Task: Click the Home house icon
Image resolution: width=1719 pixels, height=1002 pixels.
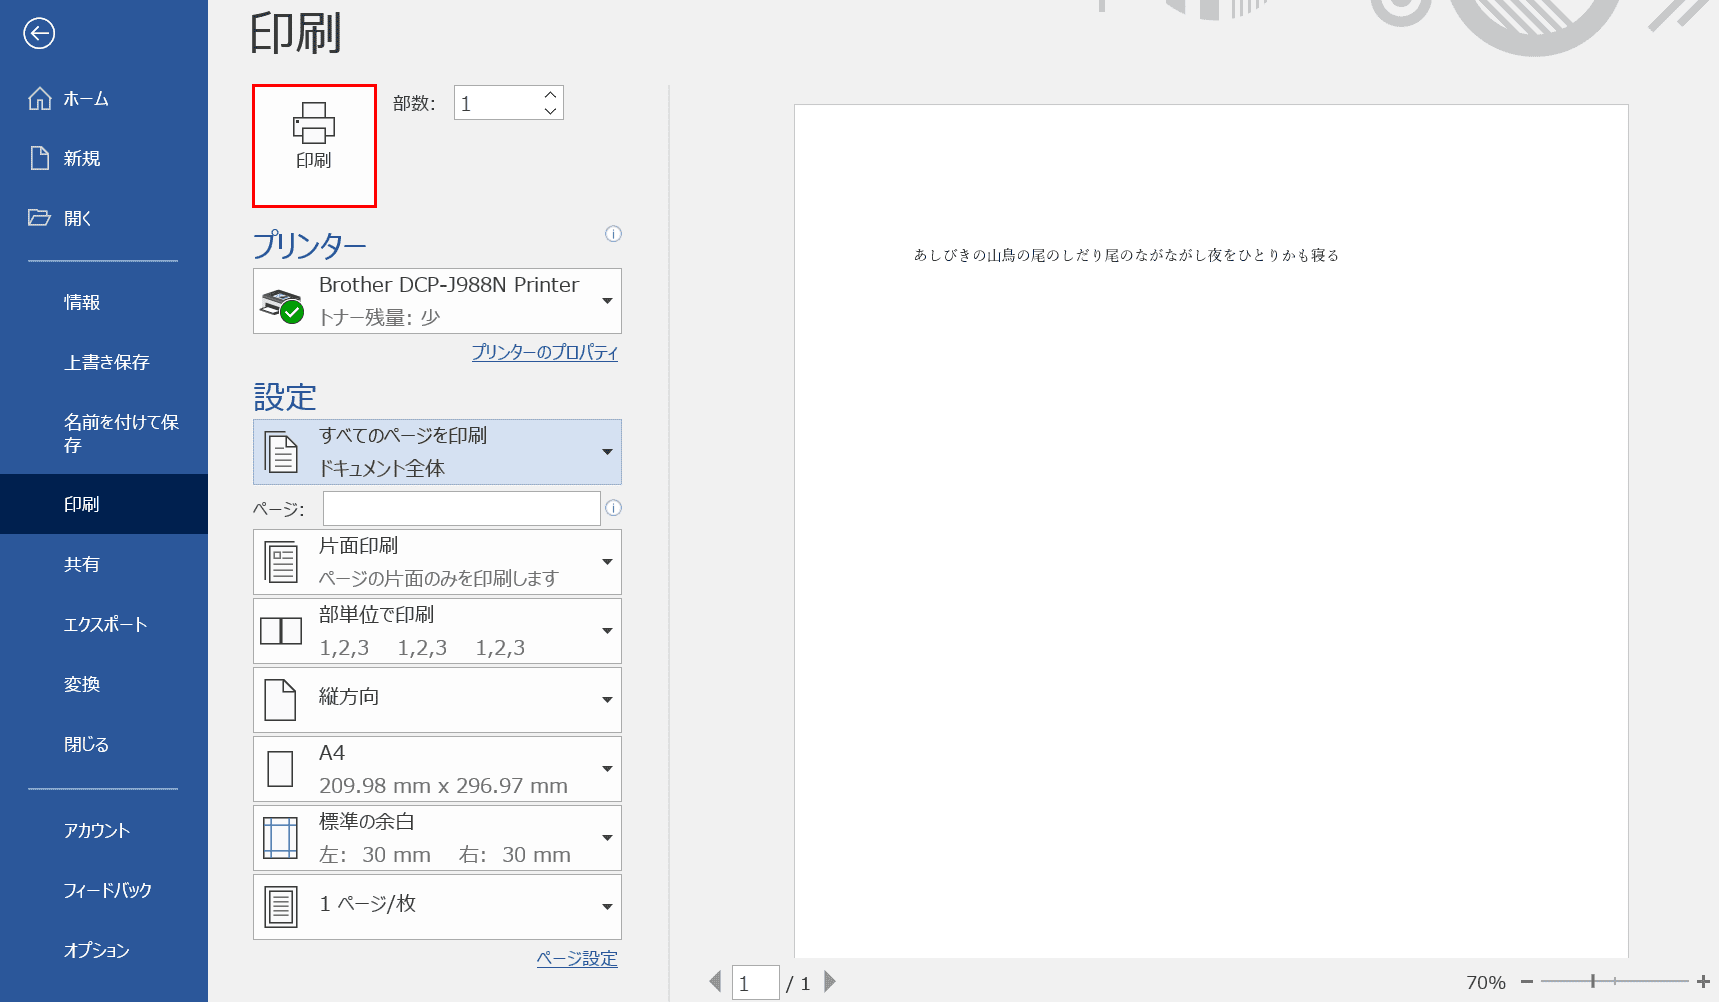Action: click(40, 98)
